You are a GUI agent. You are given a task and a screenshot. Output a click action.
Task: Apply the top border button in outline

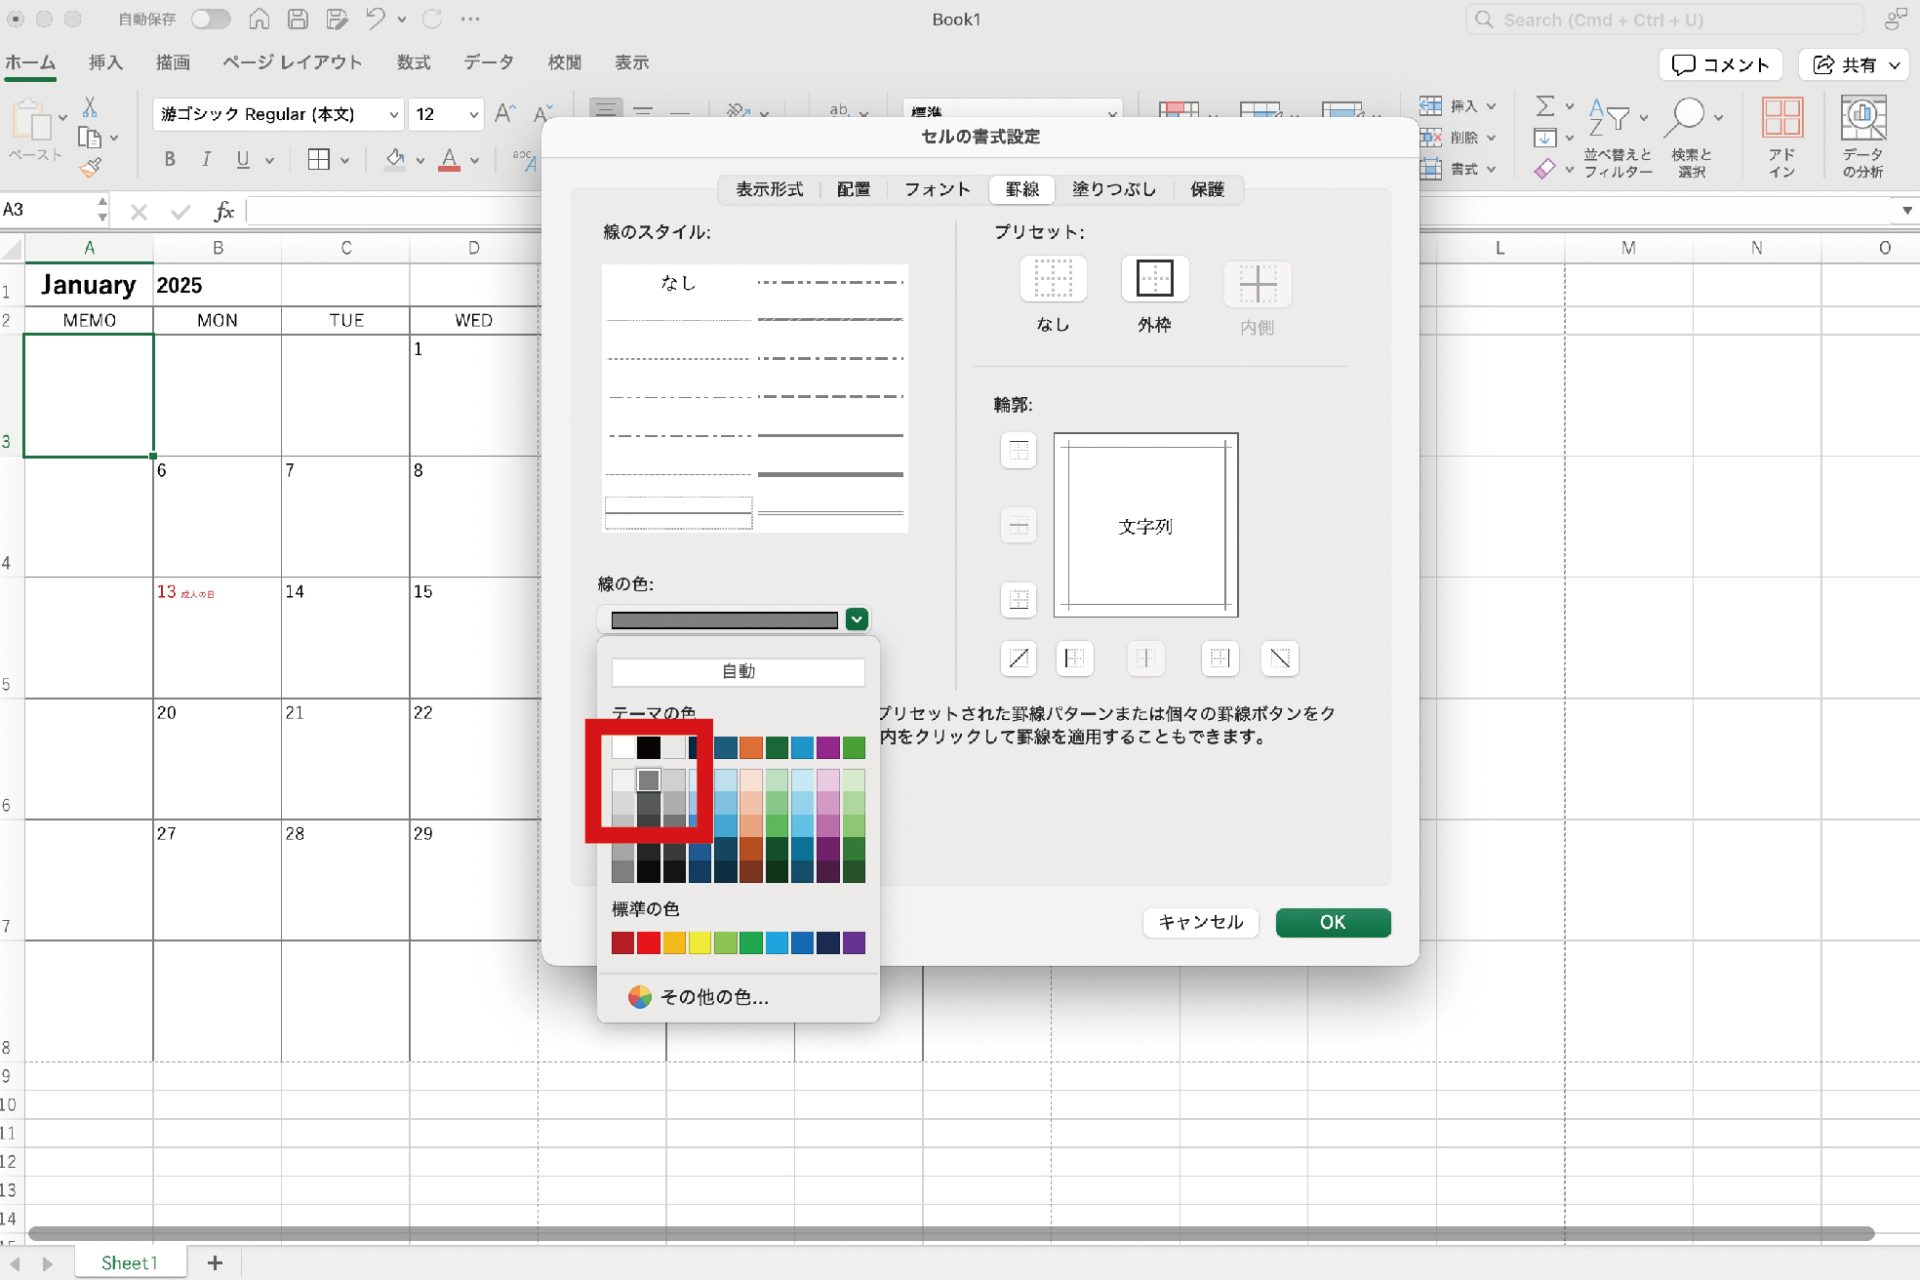(x=1018, y=451)
